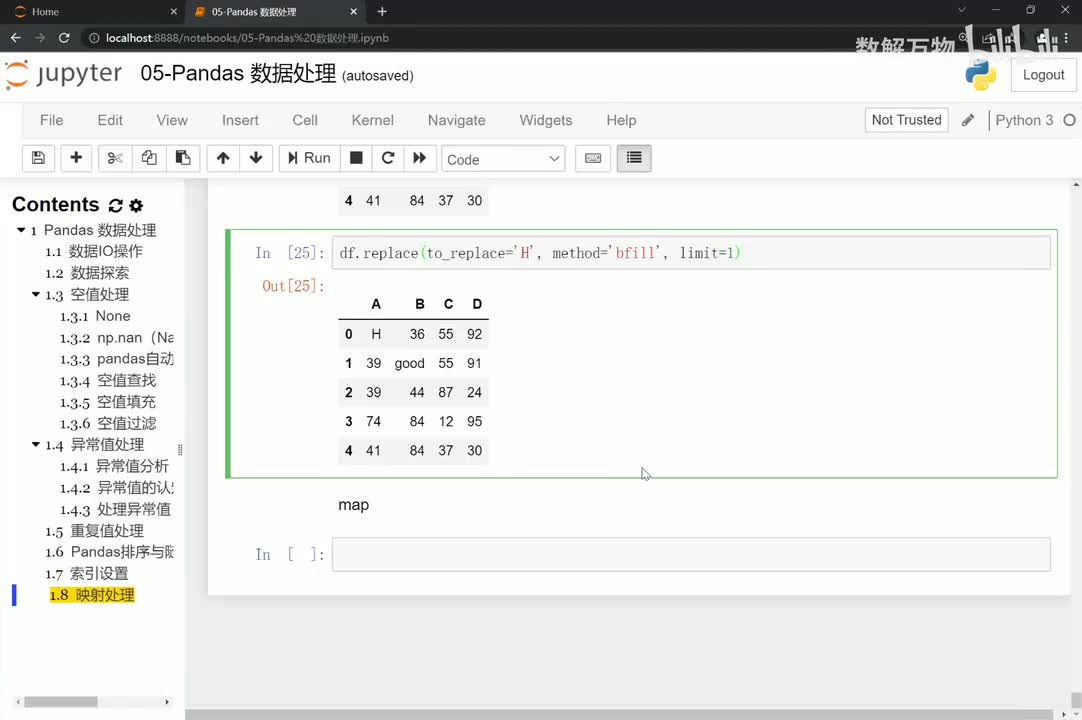The width and height of the screenshot is (1082, 720).
Task: Open the Insert menu
Action: pos(240,120)
